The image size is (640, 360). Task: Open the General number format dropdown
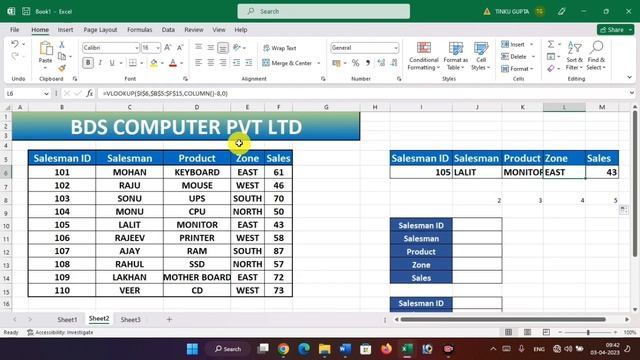[396, 48]
